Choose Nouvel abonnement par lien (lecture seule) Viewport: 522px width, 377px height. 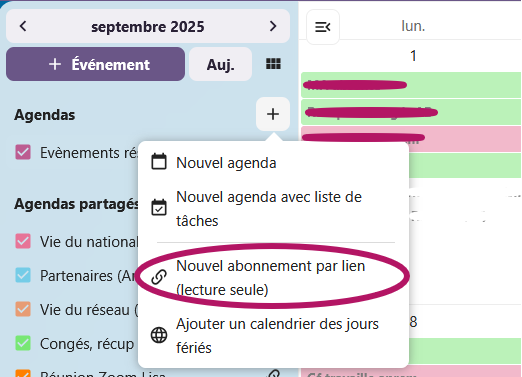273,278
